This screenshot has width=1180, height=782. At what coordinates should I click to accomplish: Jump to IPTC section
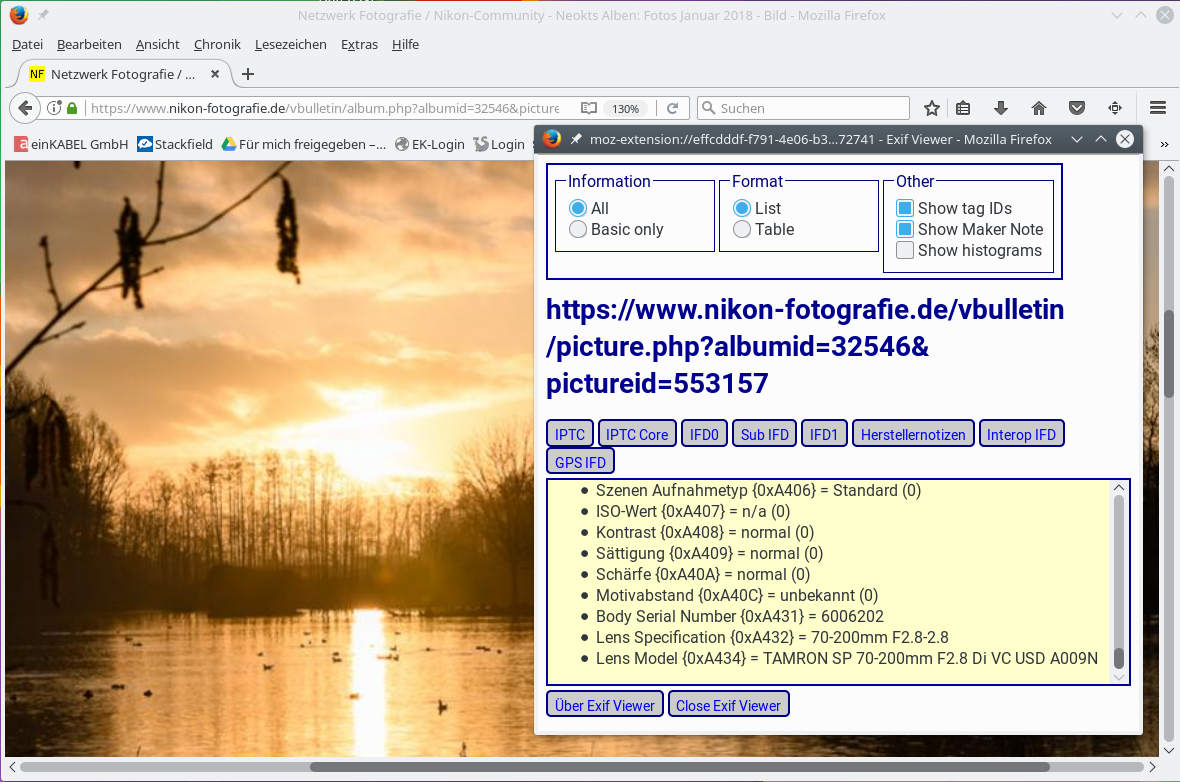(570, 434)
